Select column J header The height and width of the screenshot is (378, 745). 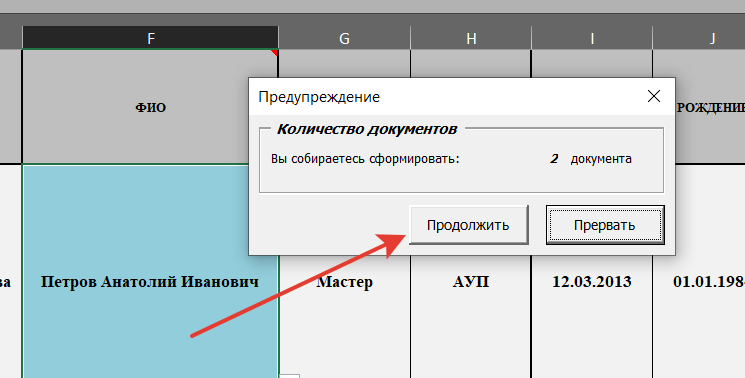tap(699, 38)
